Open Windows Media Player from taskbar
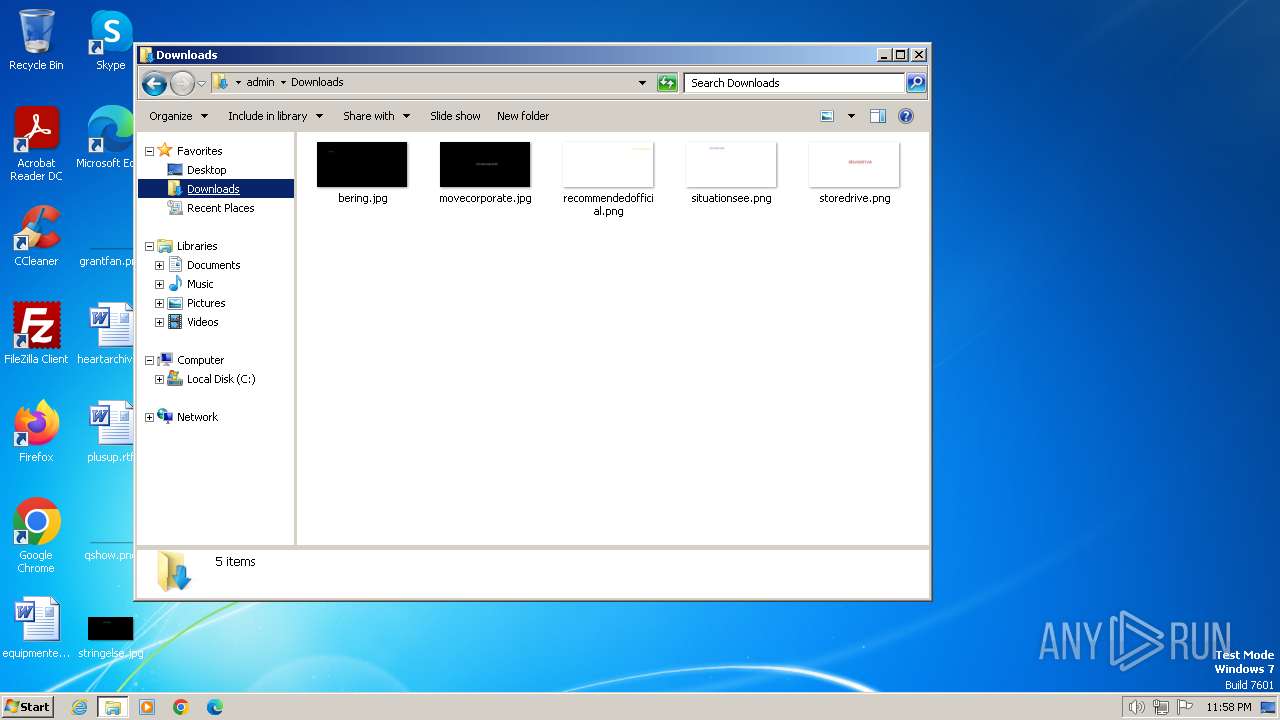This screenshot has height=720, width=1280. pos(147,707)
